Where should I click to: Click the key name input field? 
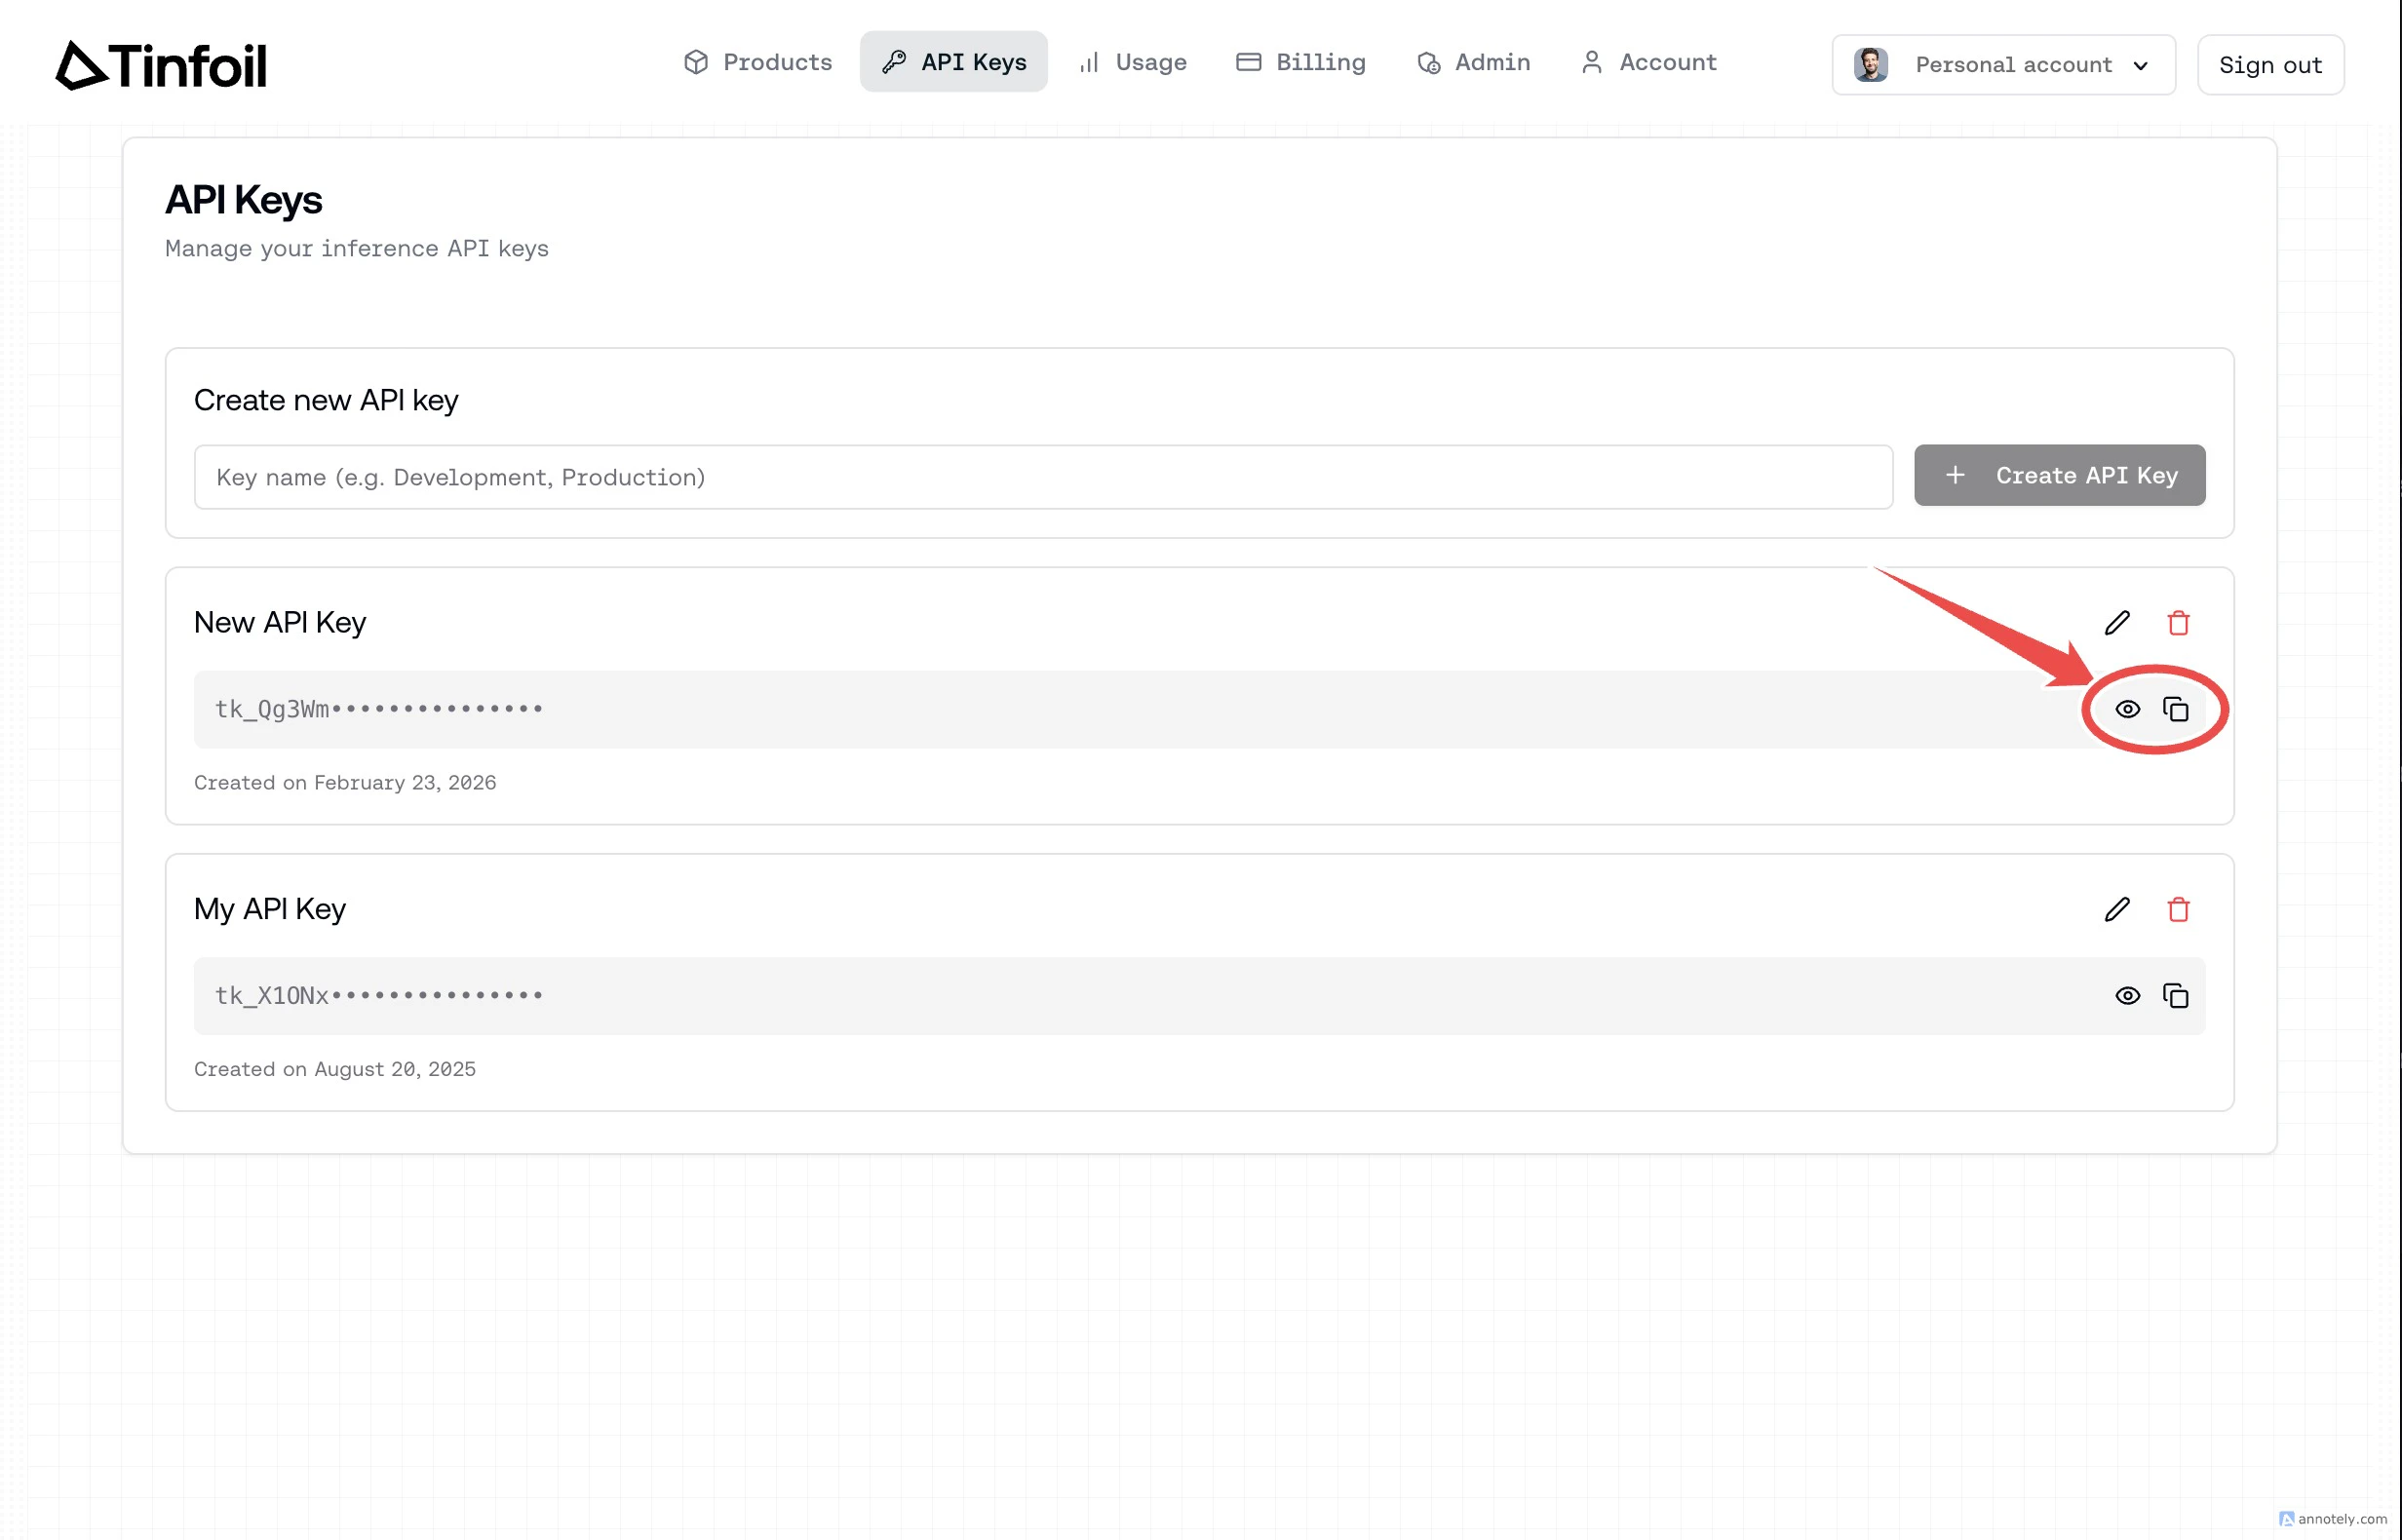tap(1042, 477)
